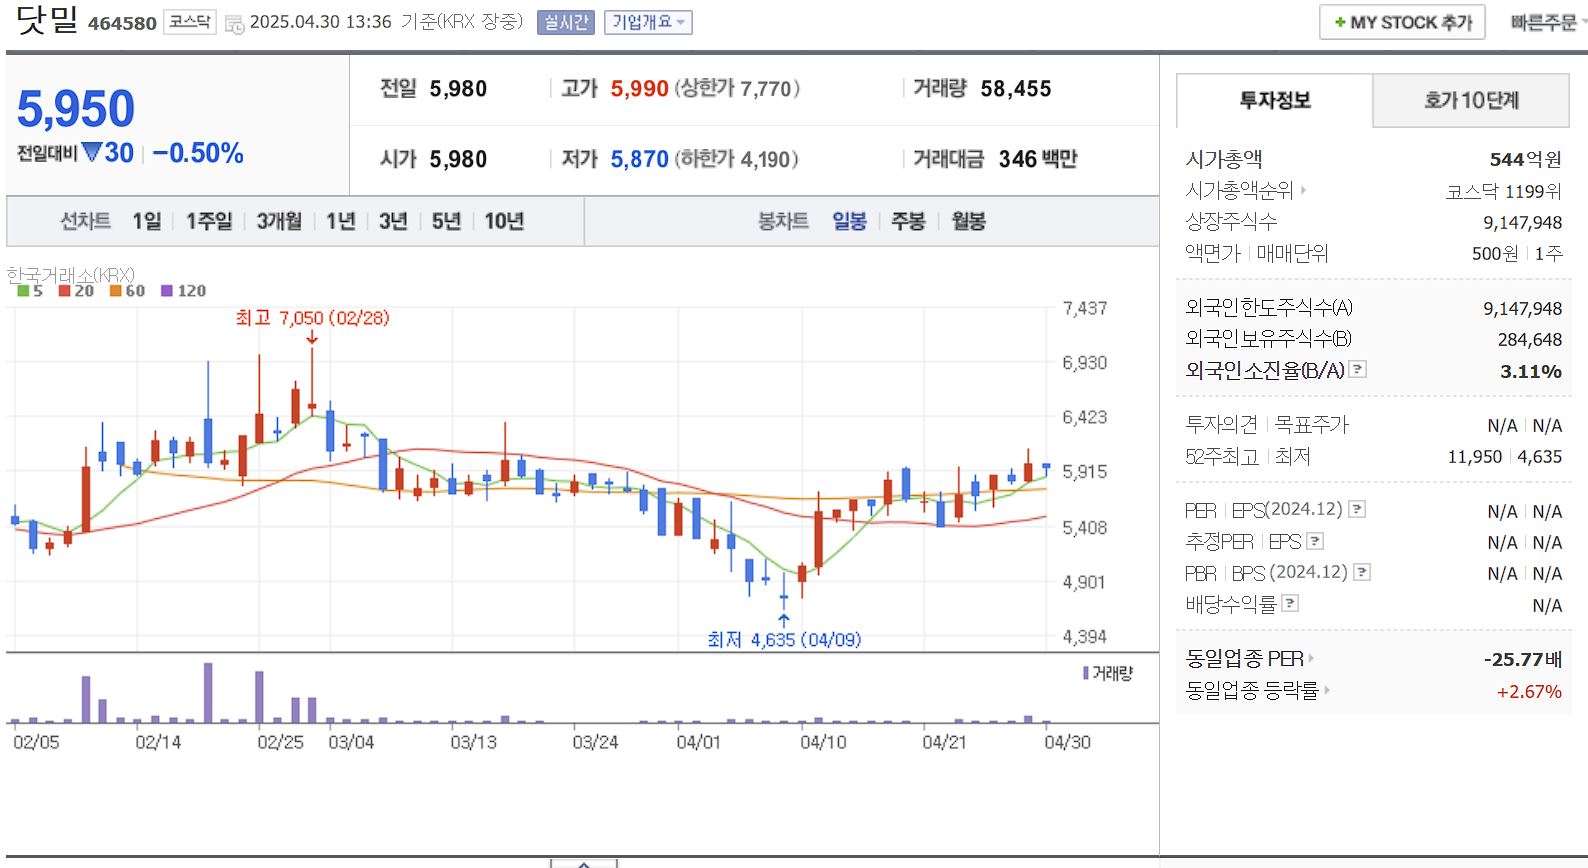Click the 전일 value 5,980

tap(458, 89)
